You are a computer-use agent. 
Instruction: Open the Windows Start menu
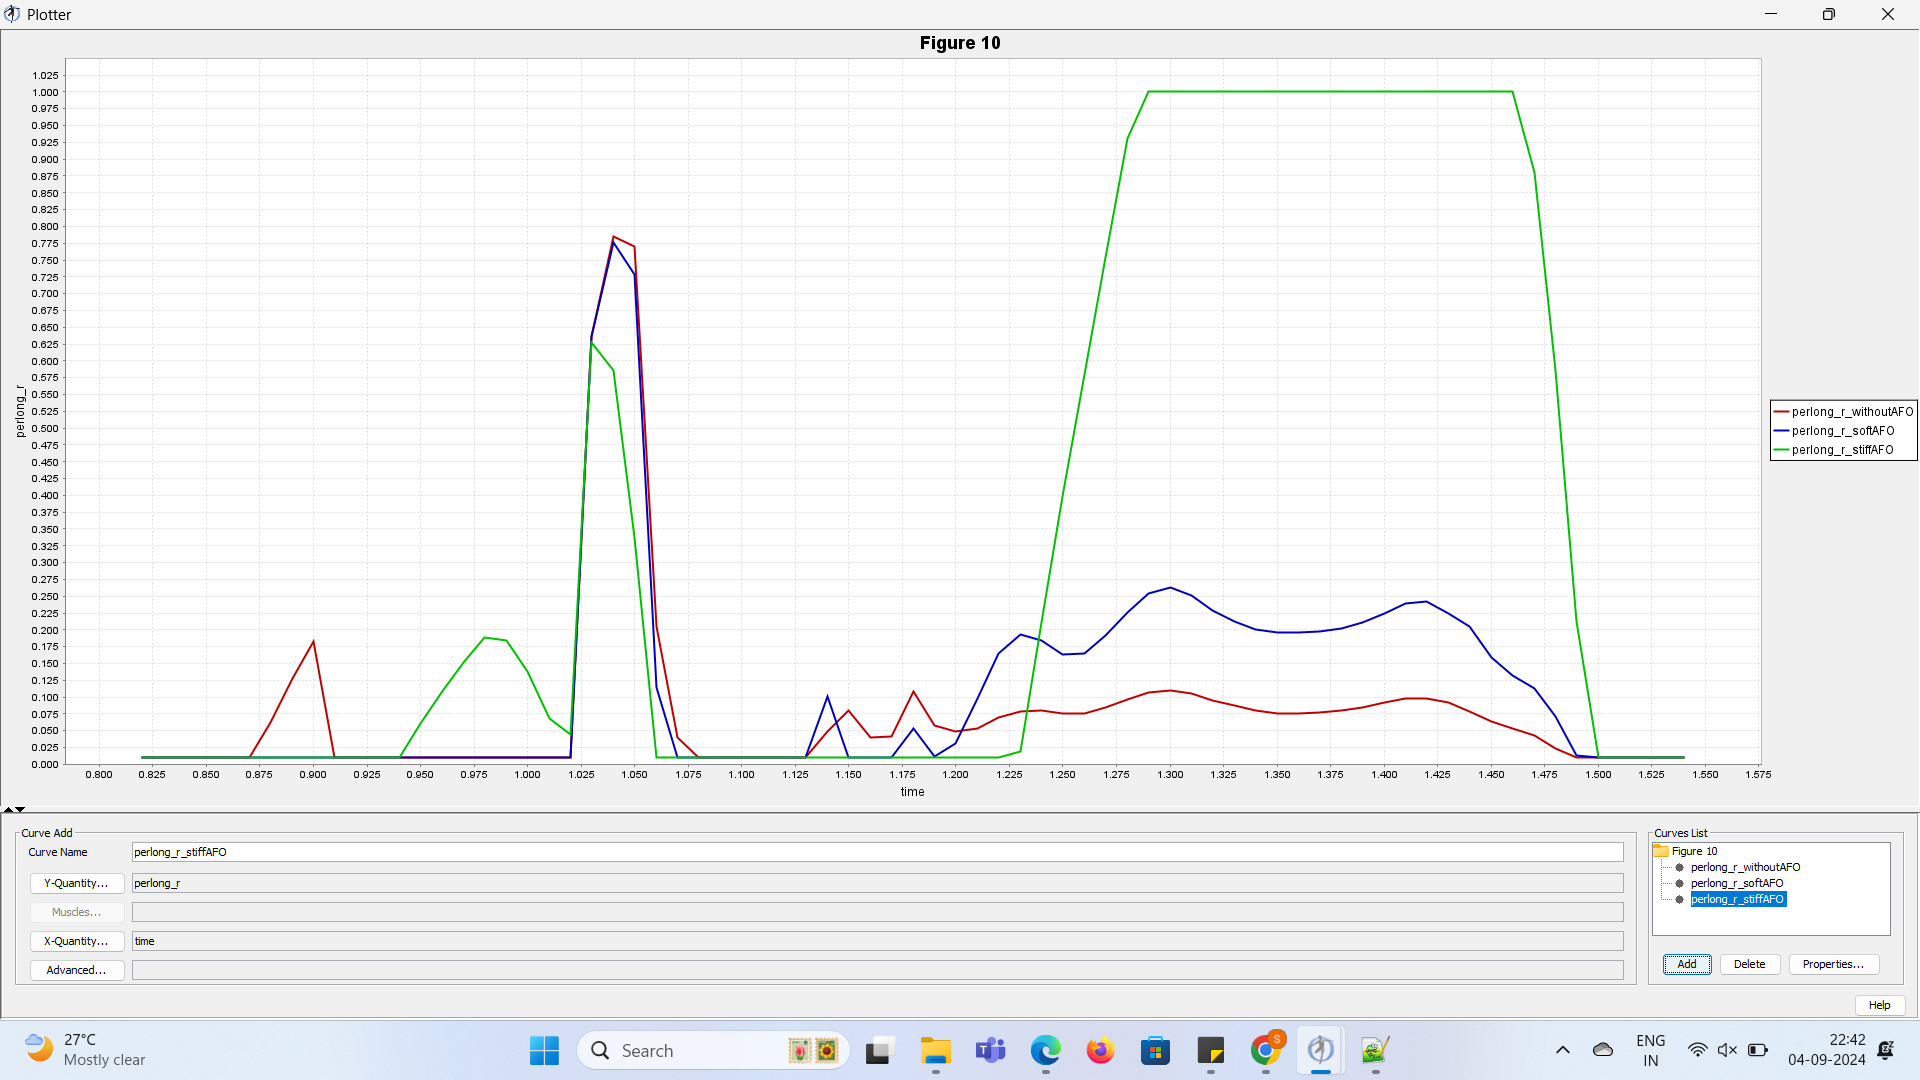click(x=544, y=1050)
